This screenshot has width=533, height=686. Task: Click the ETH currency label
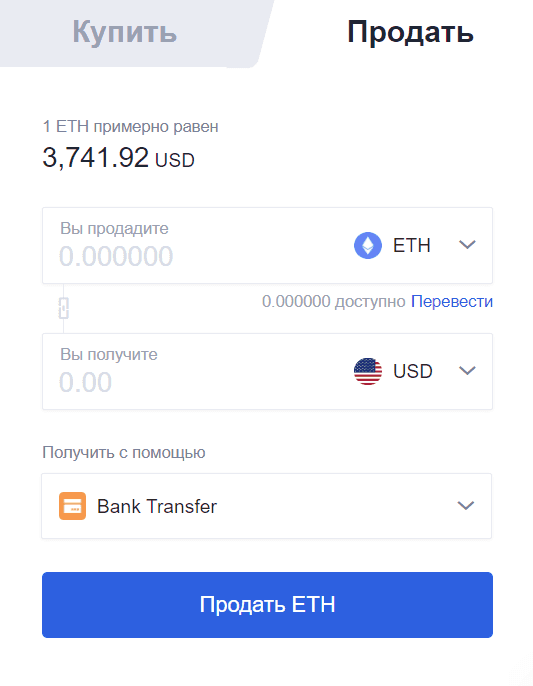tap(412, 245)
